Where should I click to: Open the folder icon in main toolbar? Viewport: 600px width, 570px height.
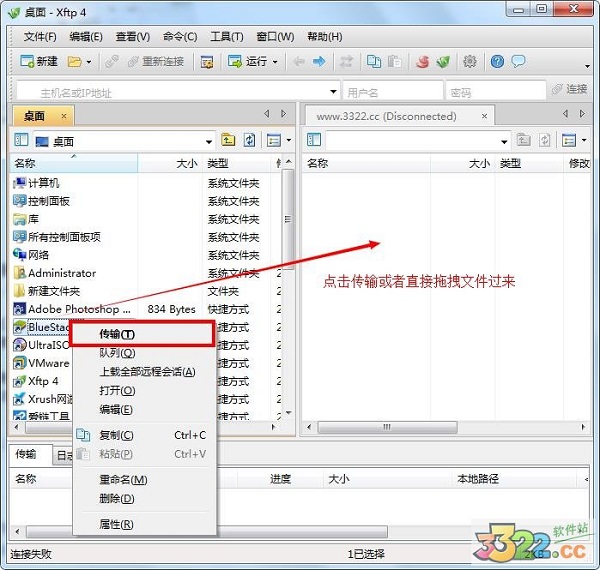(74, 61)
